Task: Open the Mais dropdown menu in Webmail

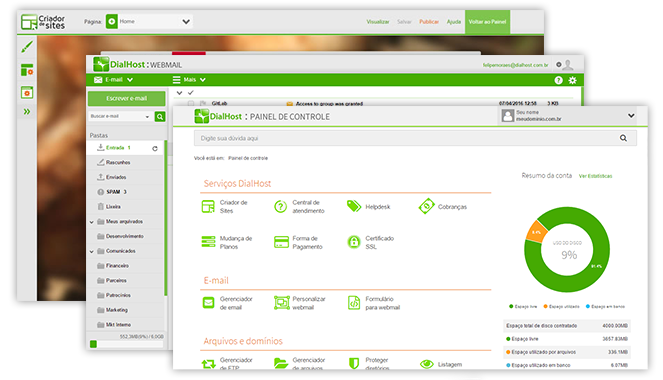Action: [189, 79]
